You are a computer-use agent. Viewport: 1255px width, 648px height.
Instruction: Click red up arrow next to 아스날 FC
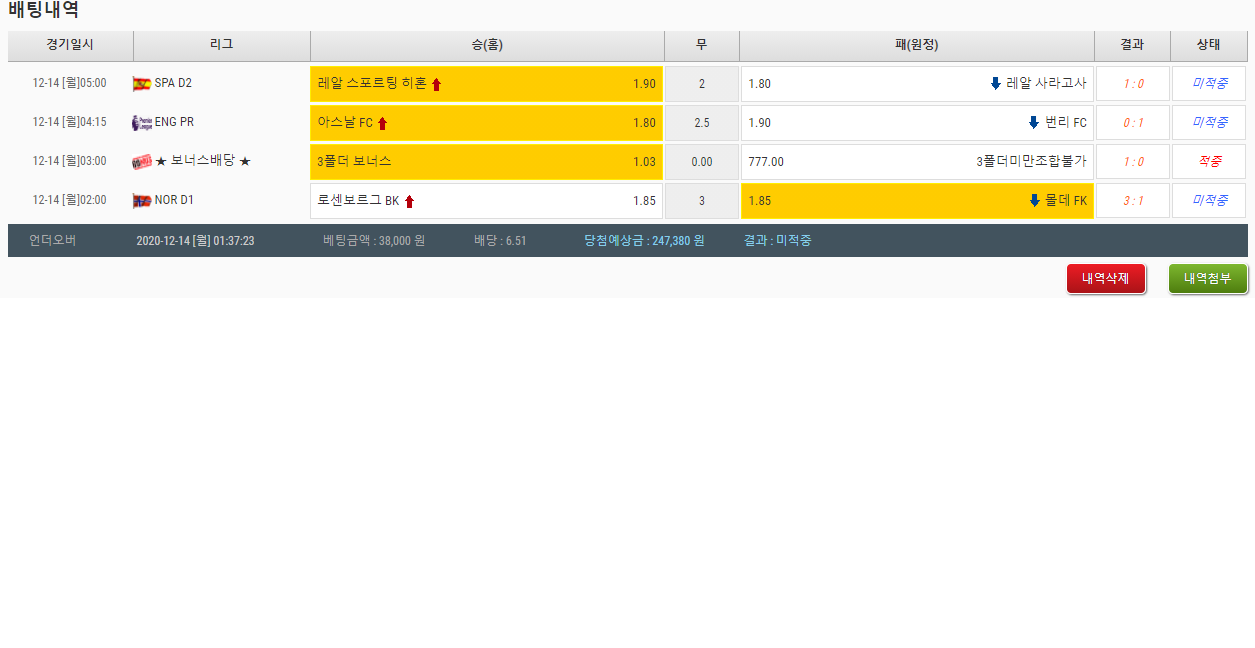tap(382, 124)
